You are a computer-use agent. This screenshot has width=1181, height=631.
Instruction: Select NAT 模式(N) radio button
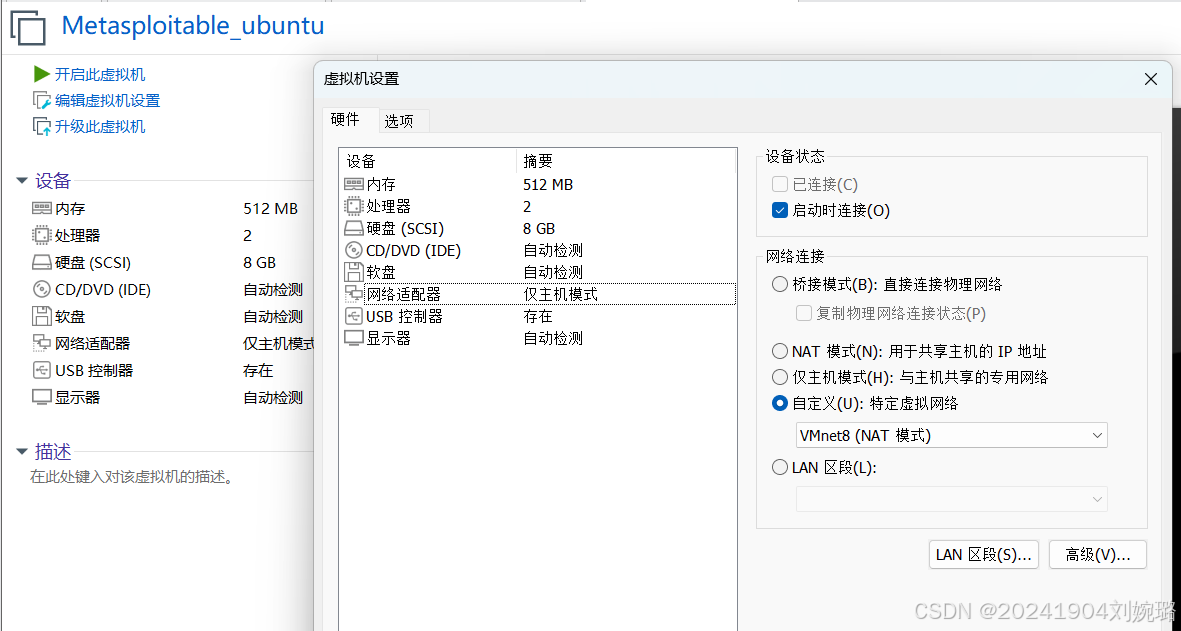(x=780, y=351)
